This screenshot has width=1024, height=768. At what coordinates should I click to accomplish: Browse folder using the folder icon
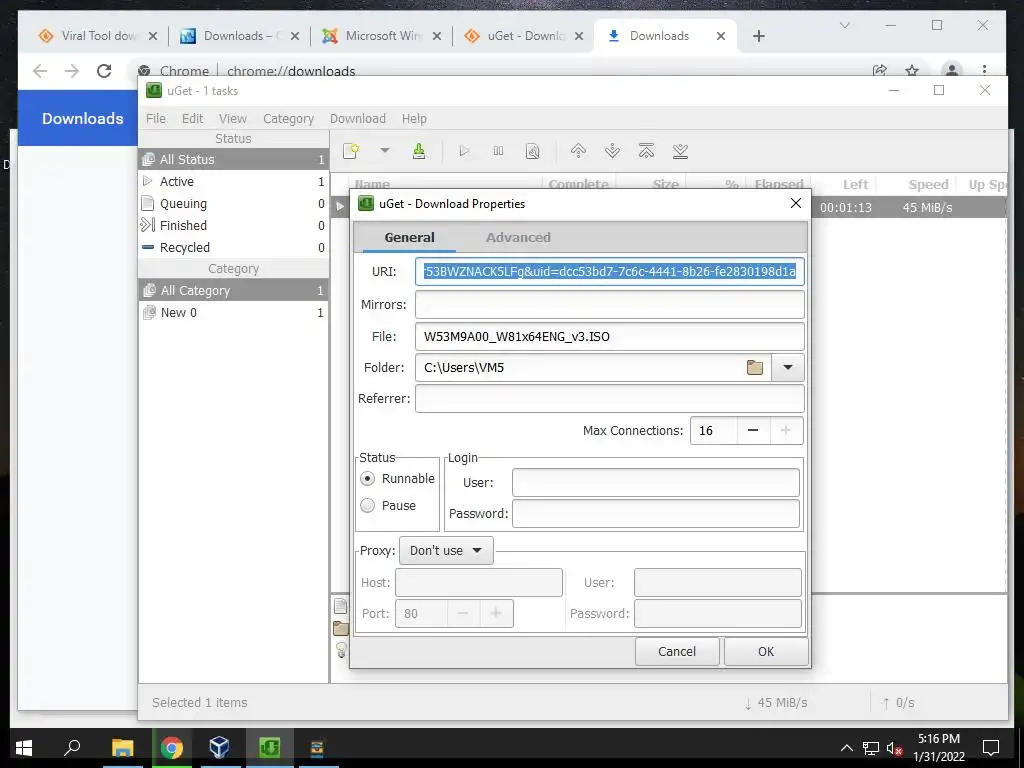point(755,368)
